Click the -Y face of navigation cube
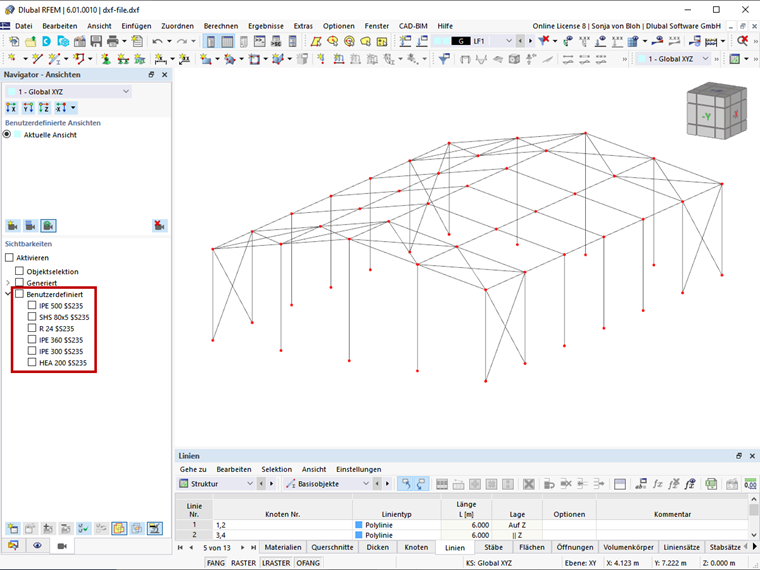The height and width of the screenshot is (570, 760). (706, 116)
